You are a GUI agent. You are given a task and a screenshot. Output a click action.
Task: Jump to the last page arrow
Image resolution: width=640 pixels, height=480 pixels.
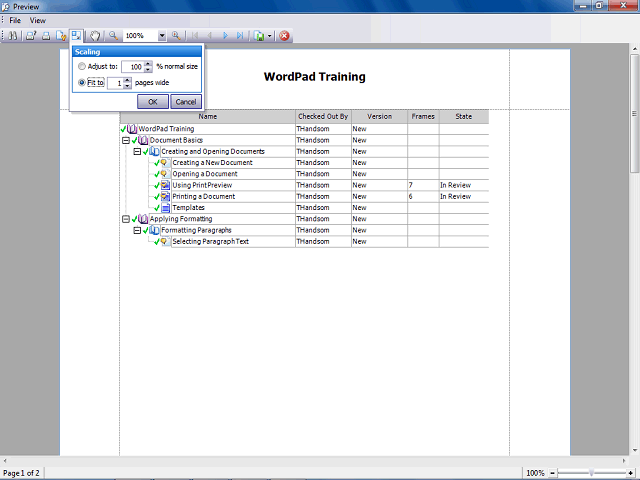pyautogui.click(x=240, y=36)
